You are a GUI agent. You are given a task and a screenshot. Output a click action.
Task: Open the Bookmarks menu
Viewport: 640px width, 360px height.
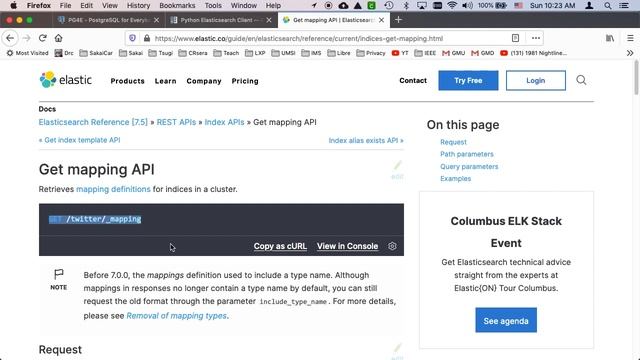coord(177,5)
